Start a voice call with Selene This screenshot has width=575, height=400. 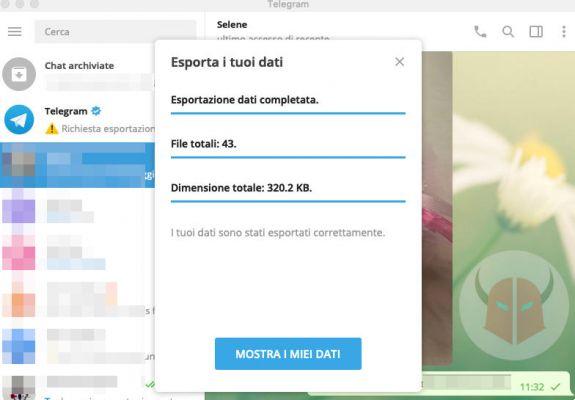480,32
